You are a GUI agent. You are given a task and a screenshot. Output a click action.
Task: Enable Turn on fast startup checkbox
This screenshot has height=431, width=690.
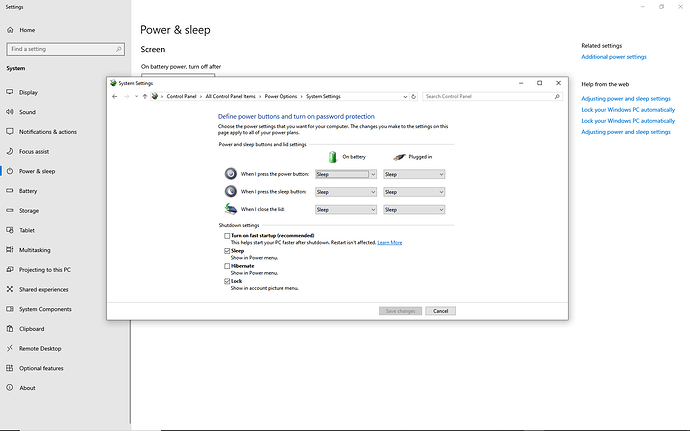click(227, 236)
